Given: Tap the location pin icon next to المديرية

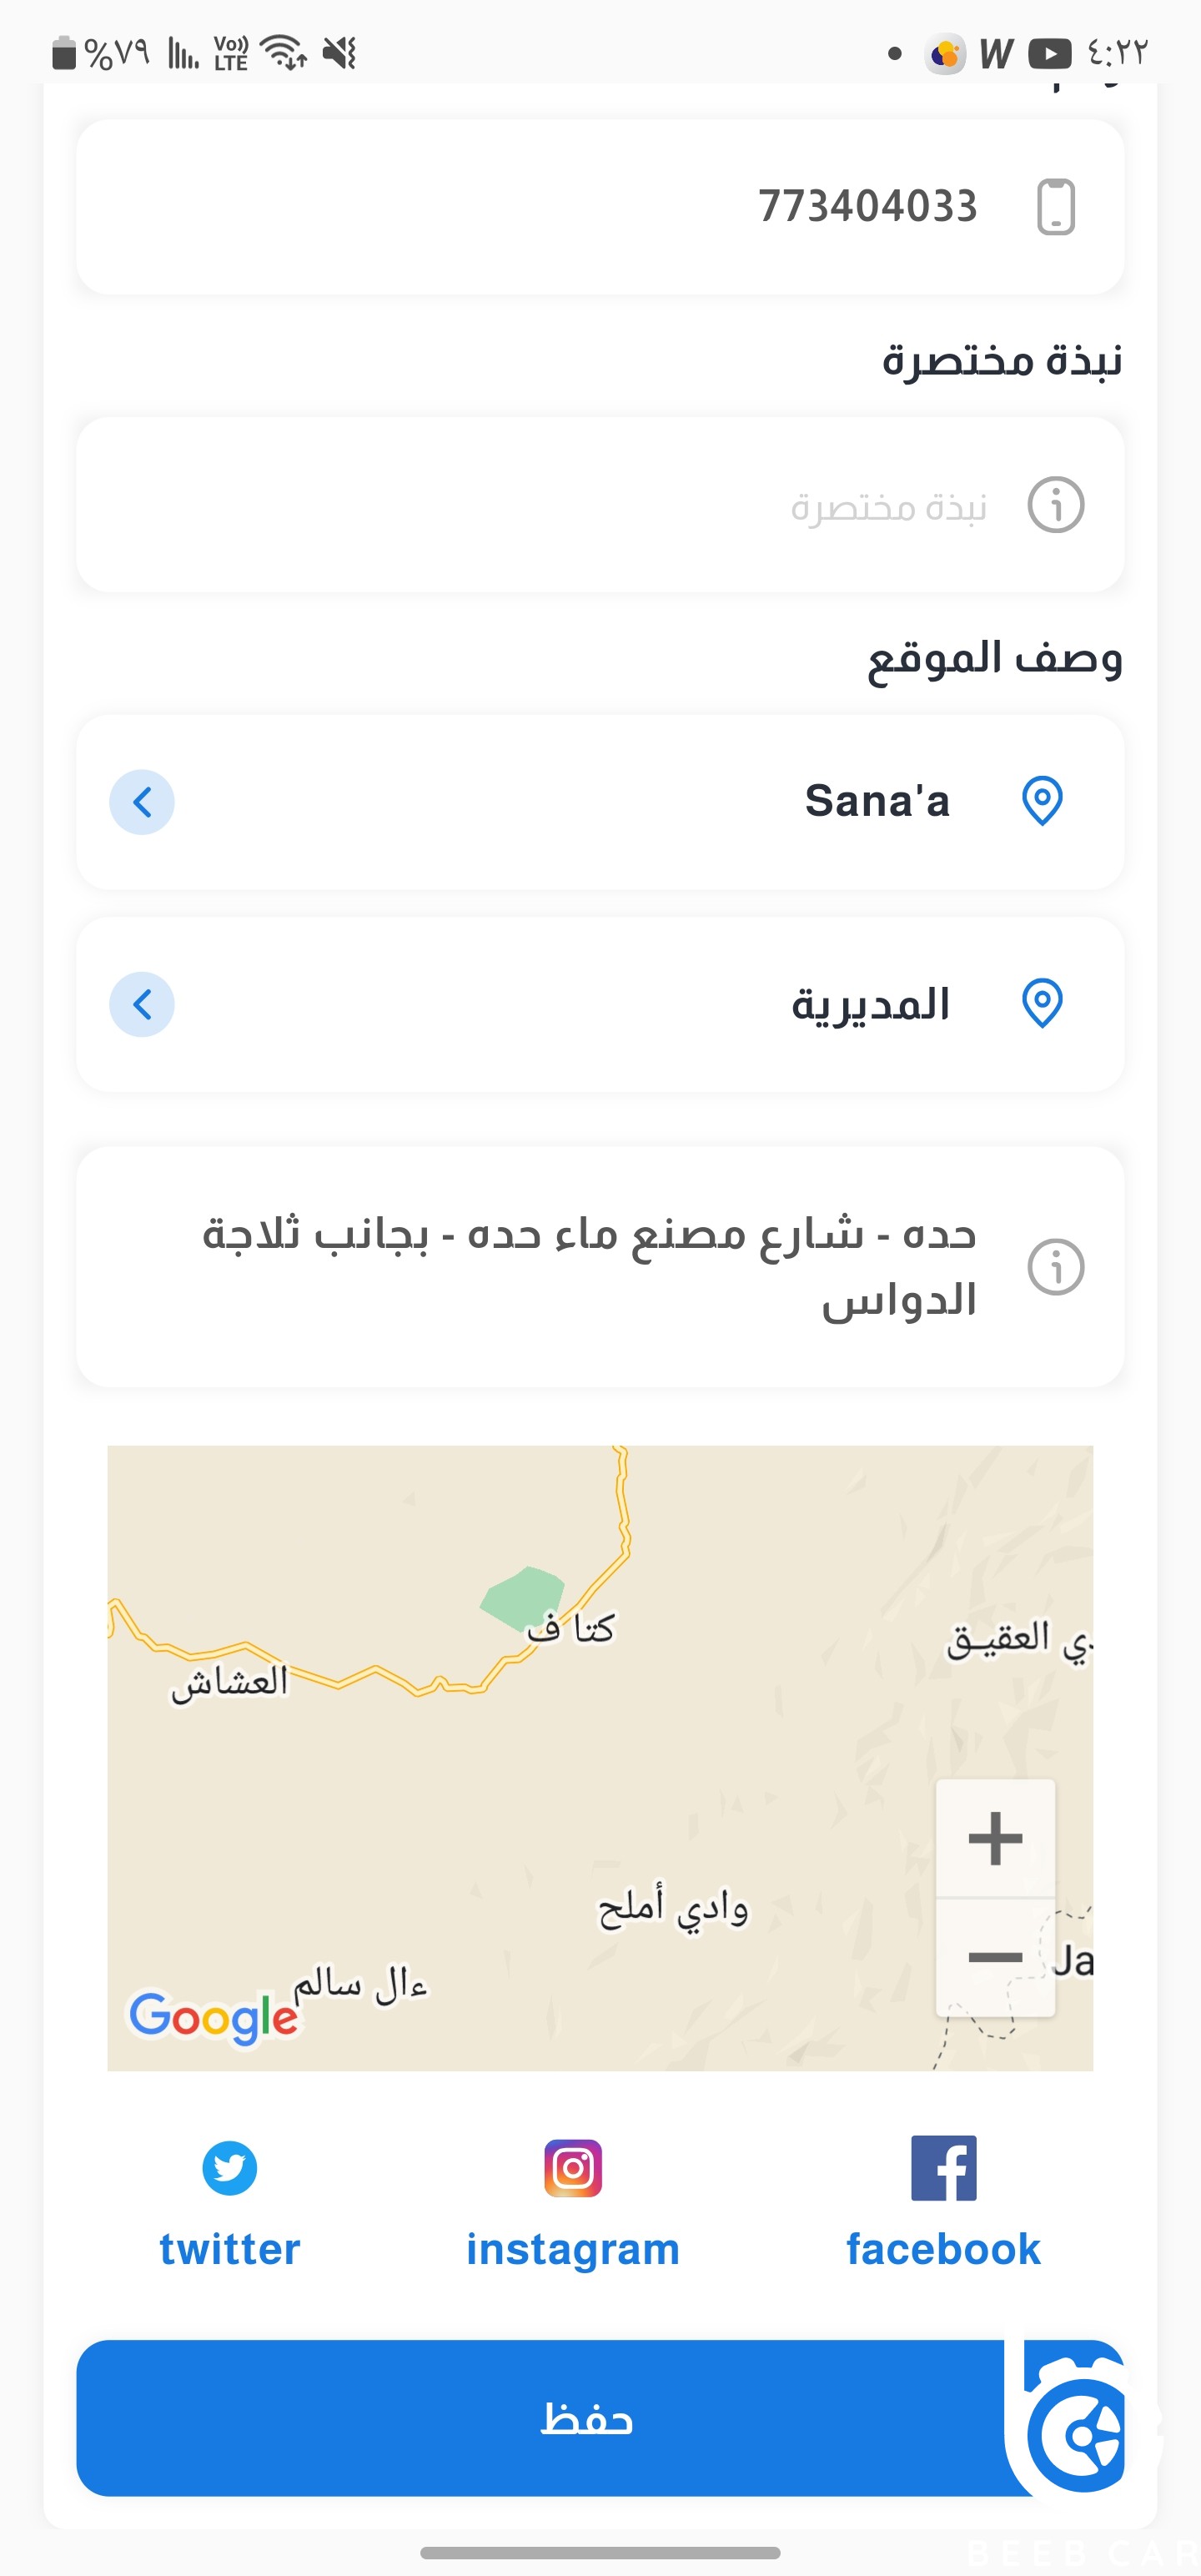Looking at the screenshot, I should (x=1042, y=1003).
